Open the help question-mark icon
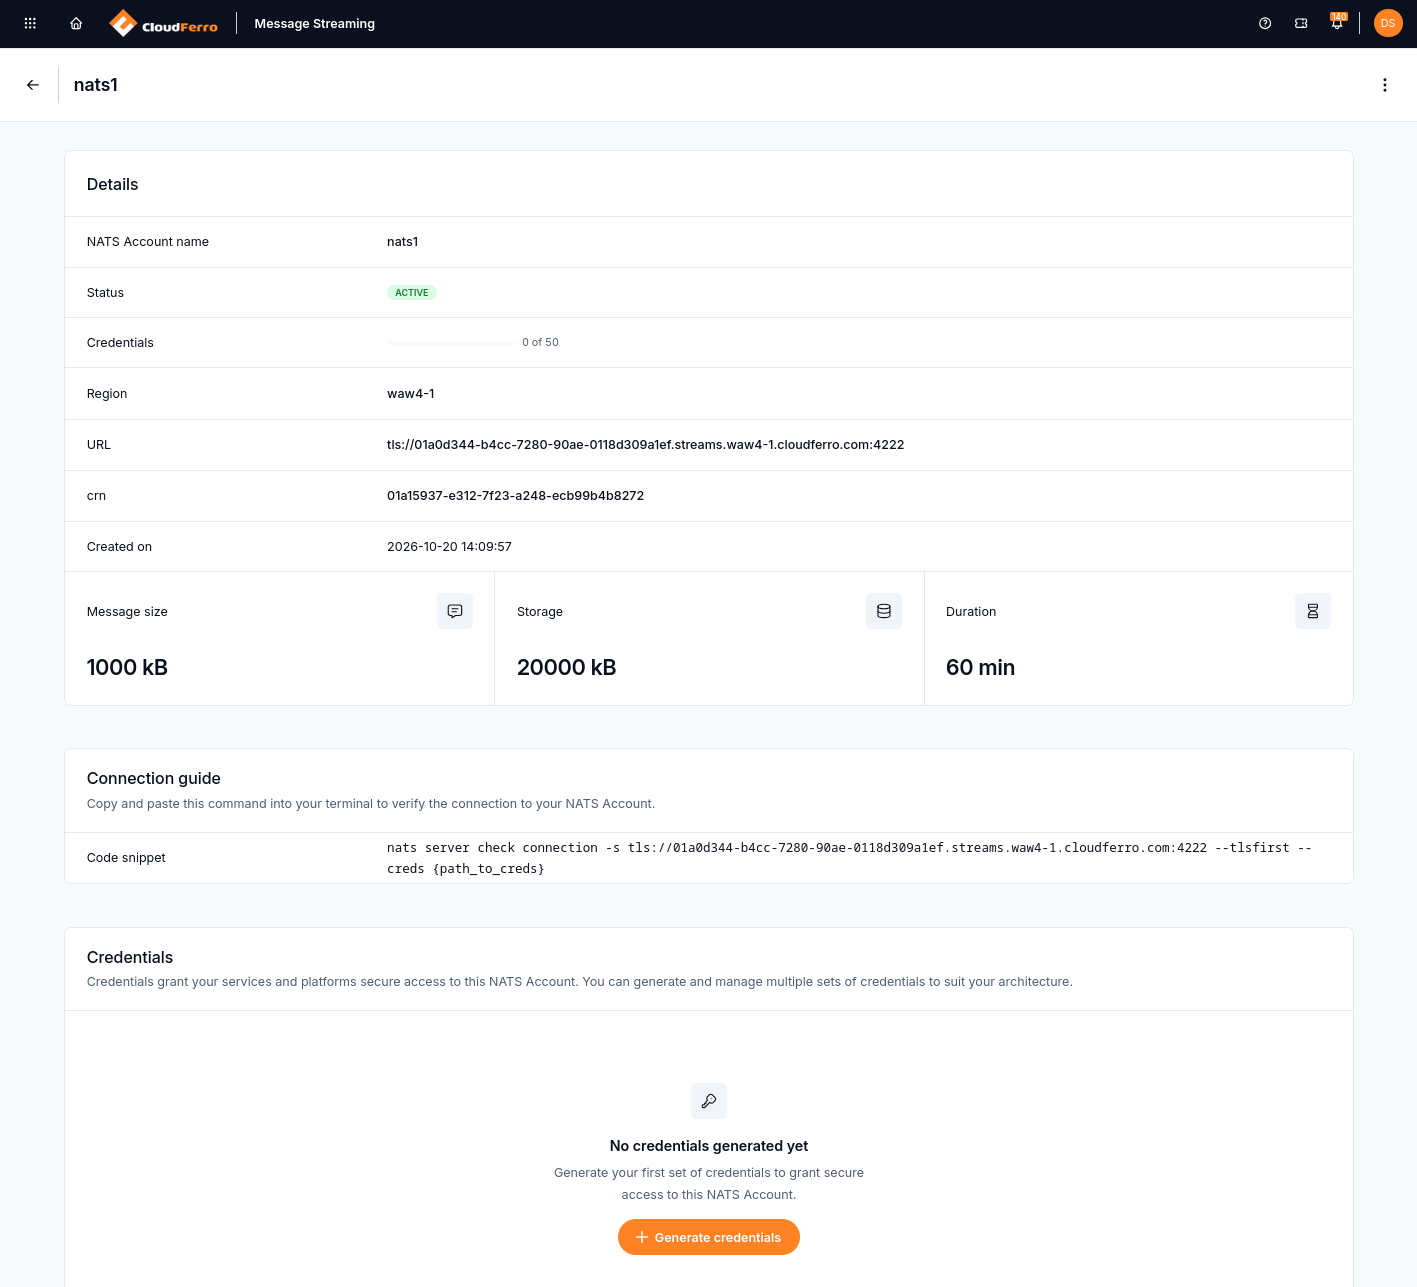 point(1265,23)
